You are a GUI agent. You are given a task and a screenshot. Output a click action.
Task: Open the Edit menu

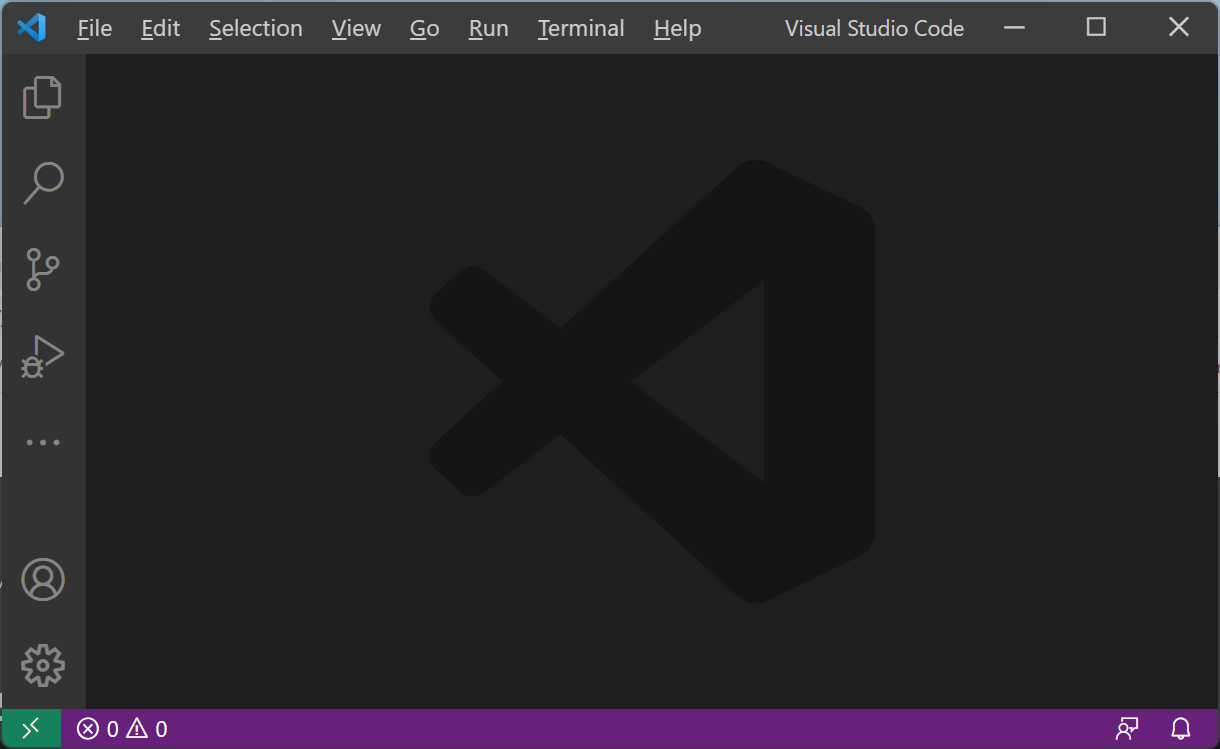(x=161, y=29)
